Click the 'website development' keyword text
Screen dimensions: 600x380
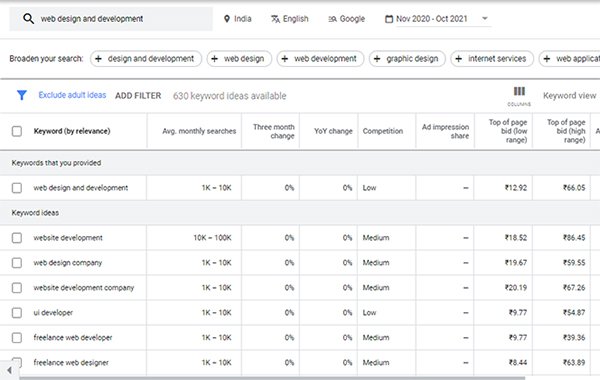click(x=68, y=238)
